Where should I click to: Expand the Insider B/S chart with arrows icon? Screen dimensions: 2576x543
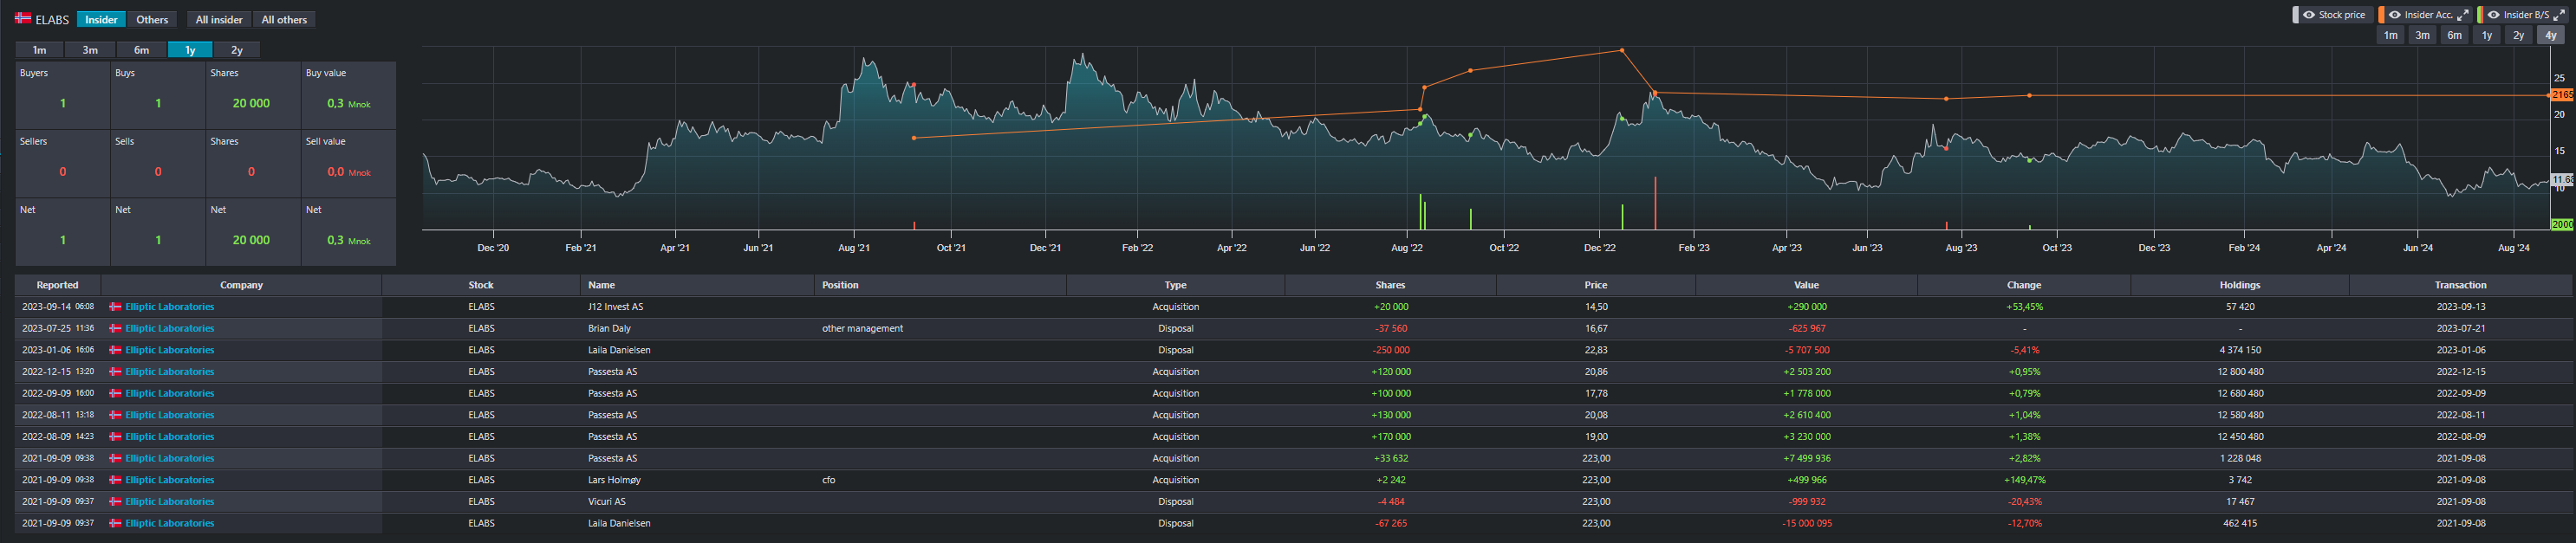2559,15
